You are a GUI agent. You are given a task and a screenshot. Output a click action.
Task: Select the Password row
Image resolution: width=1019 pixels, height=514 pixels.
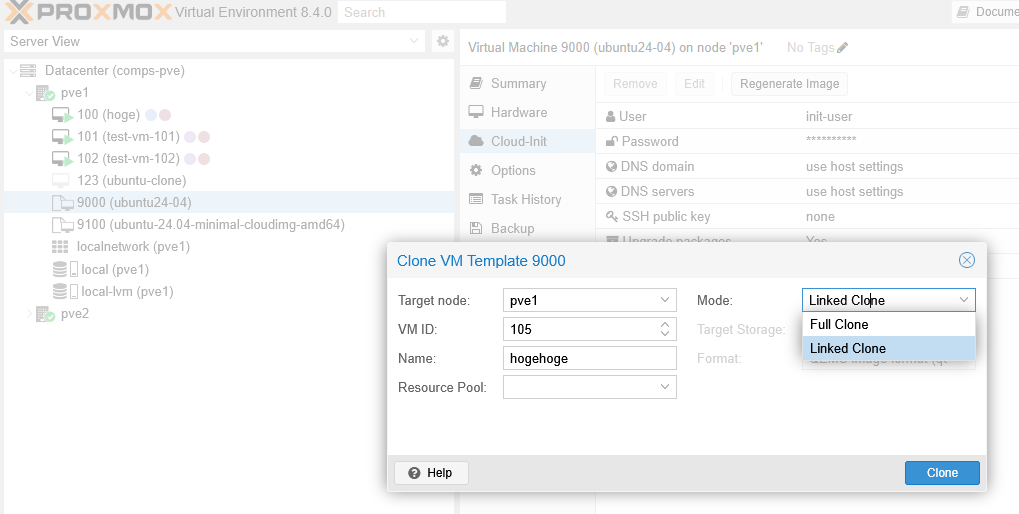click(x=807, y=141)
